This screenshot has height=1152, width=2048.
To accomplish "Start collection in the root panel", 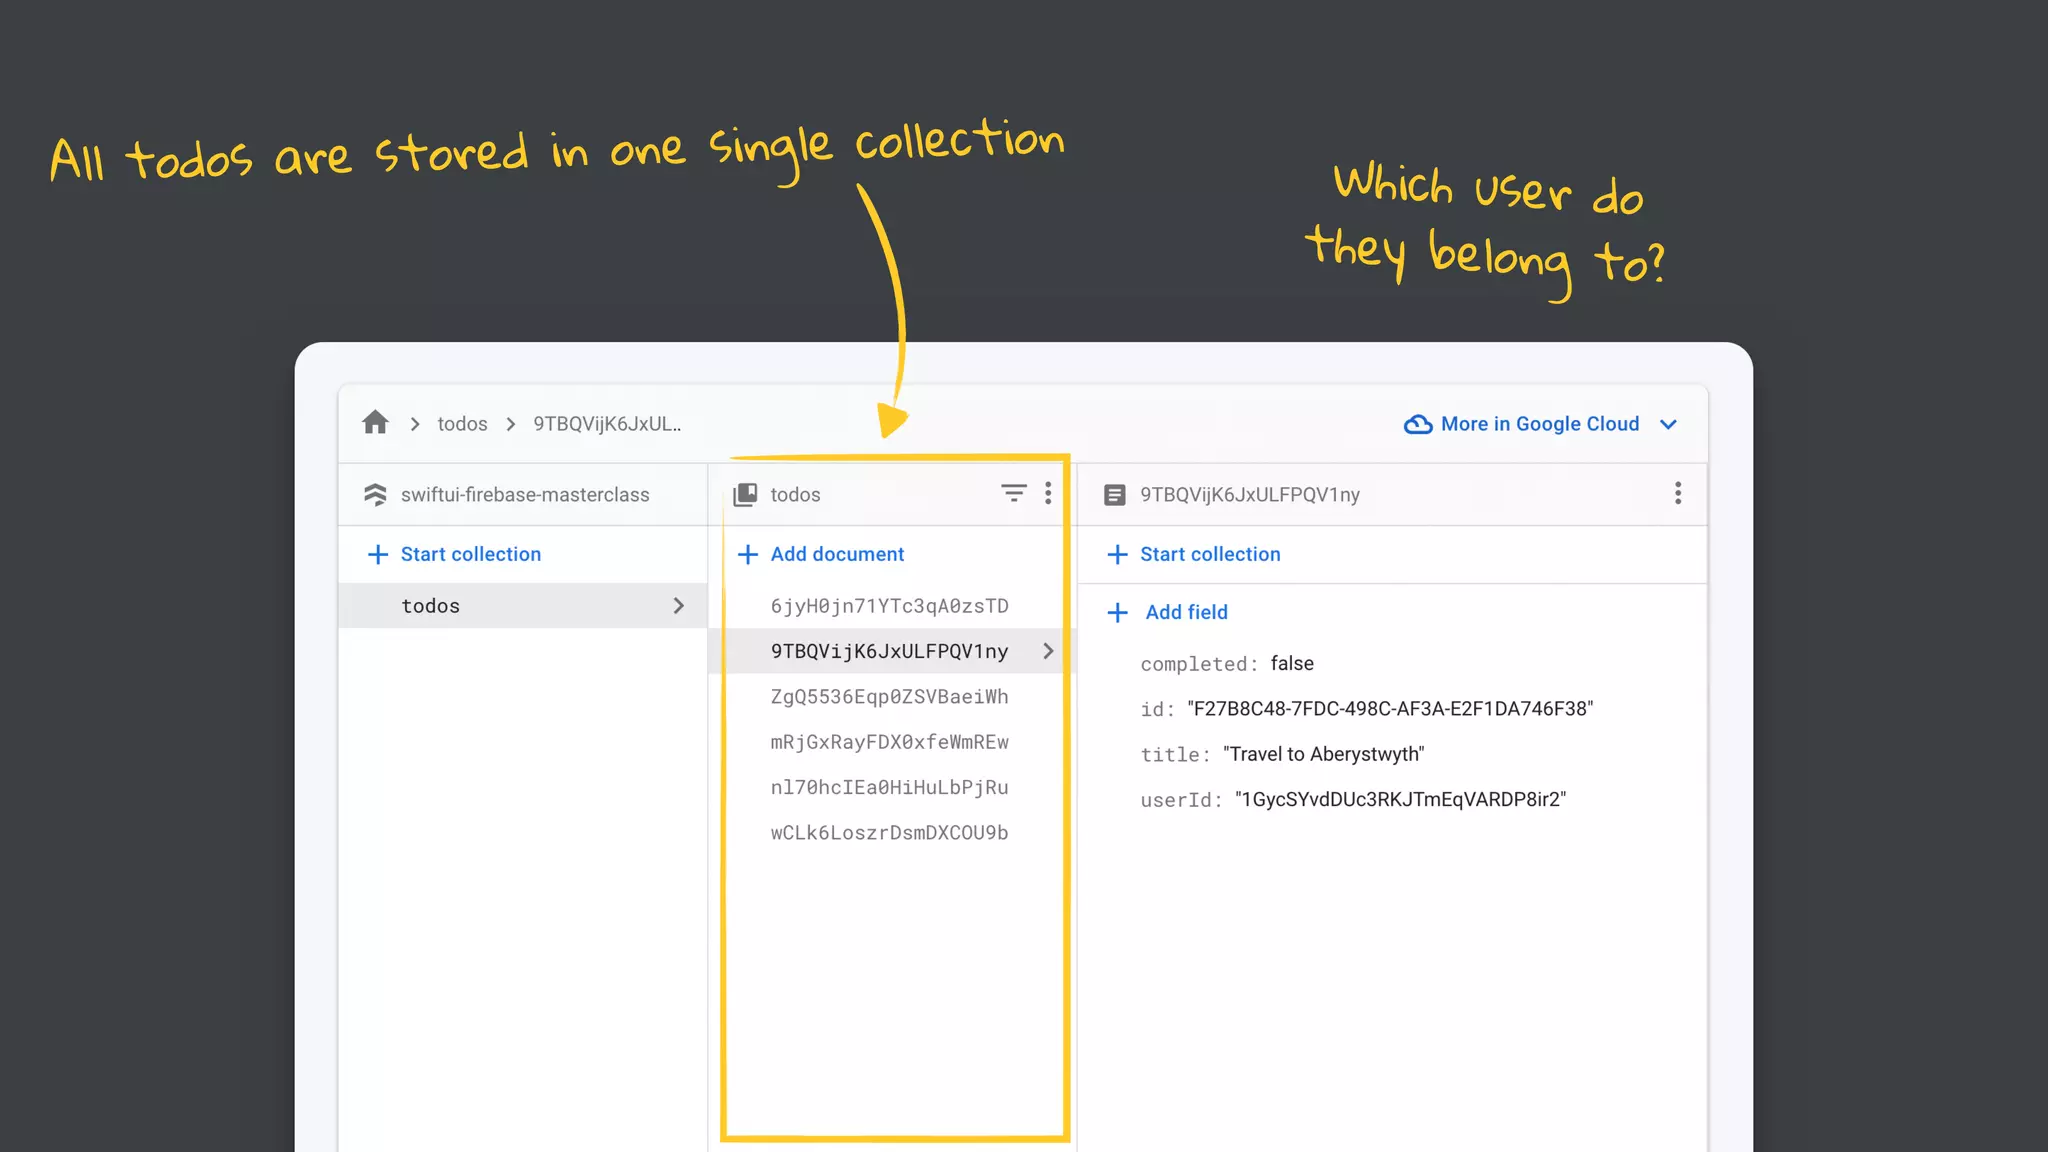I will click(470, 554).
